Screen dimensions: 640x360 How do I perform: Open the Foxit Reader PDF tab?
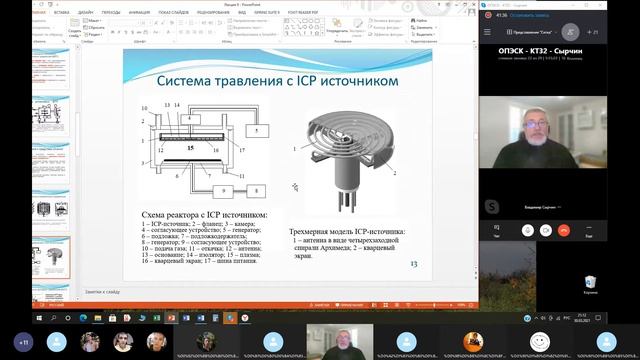click(303, 13)
